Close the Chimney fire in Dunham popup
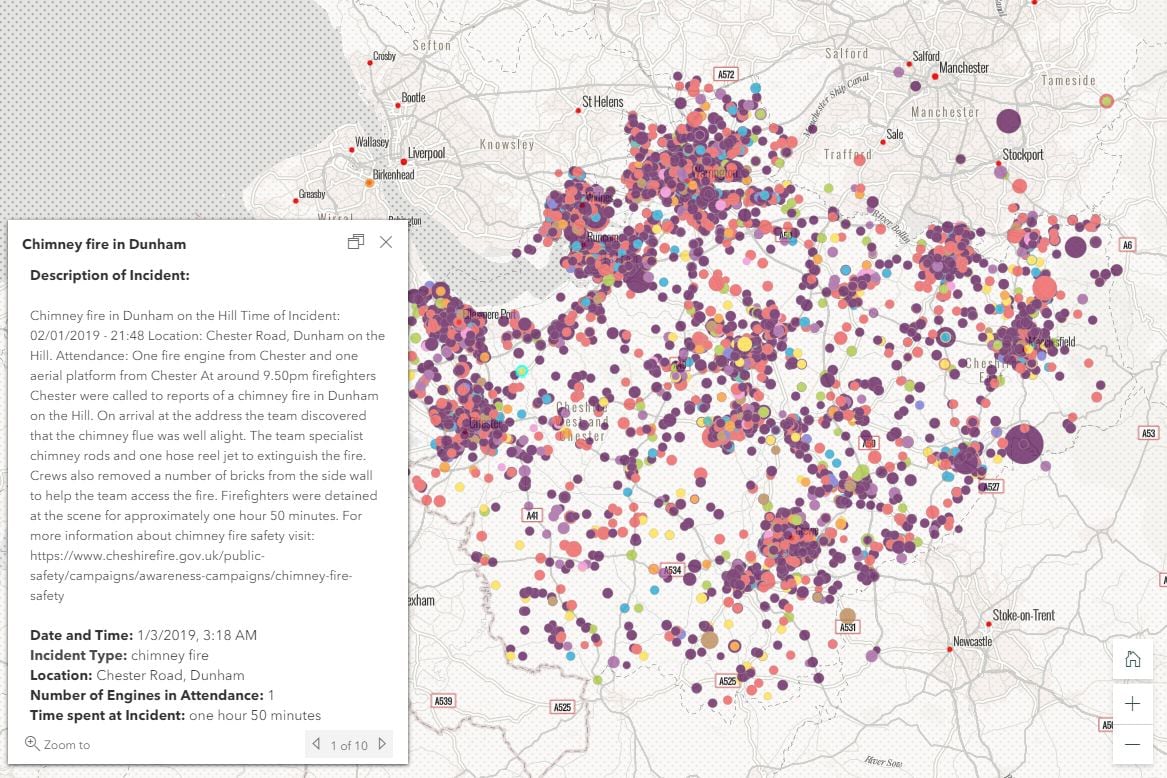The height and width of the screenshot is (778, 1167). coord(386,242)
